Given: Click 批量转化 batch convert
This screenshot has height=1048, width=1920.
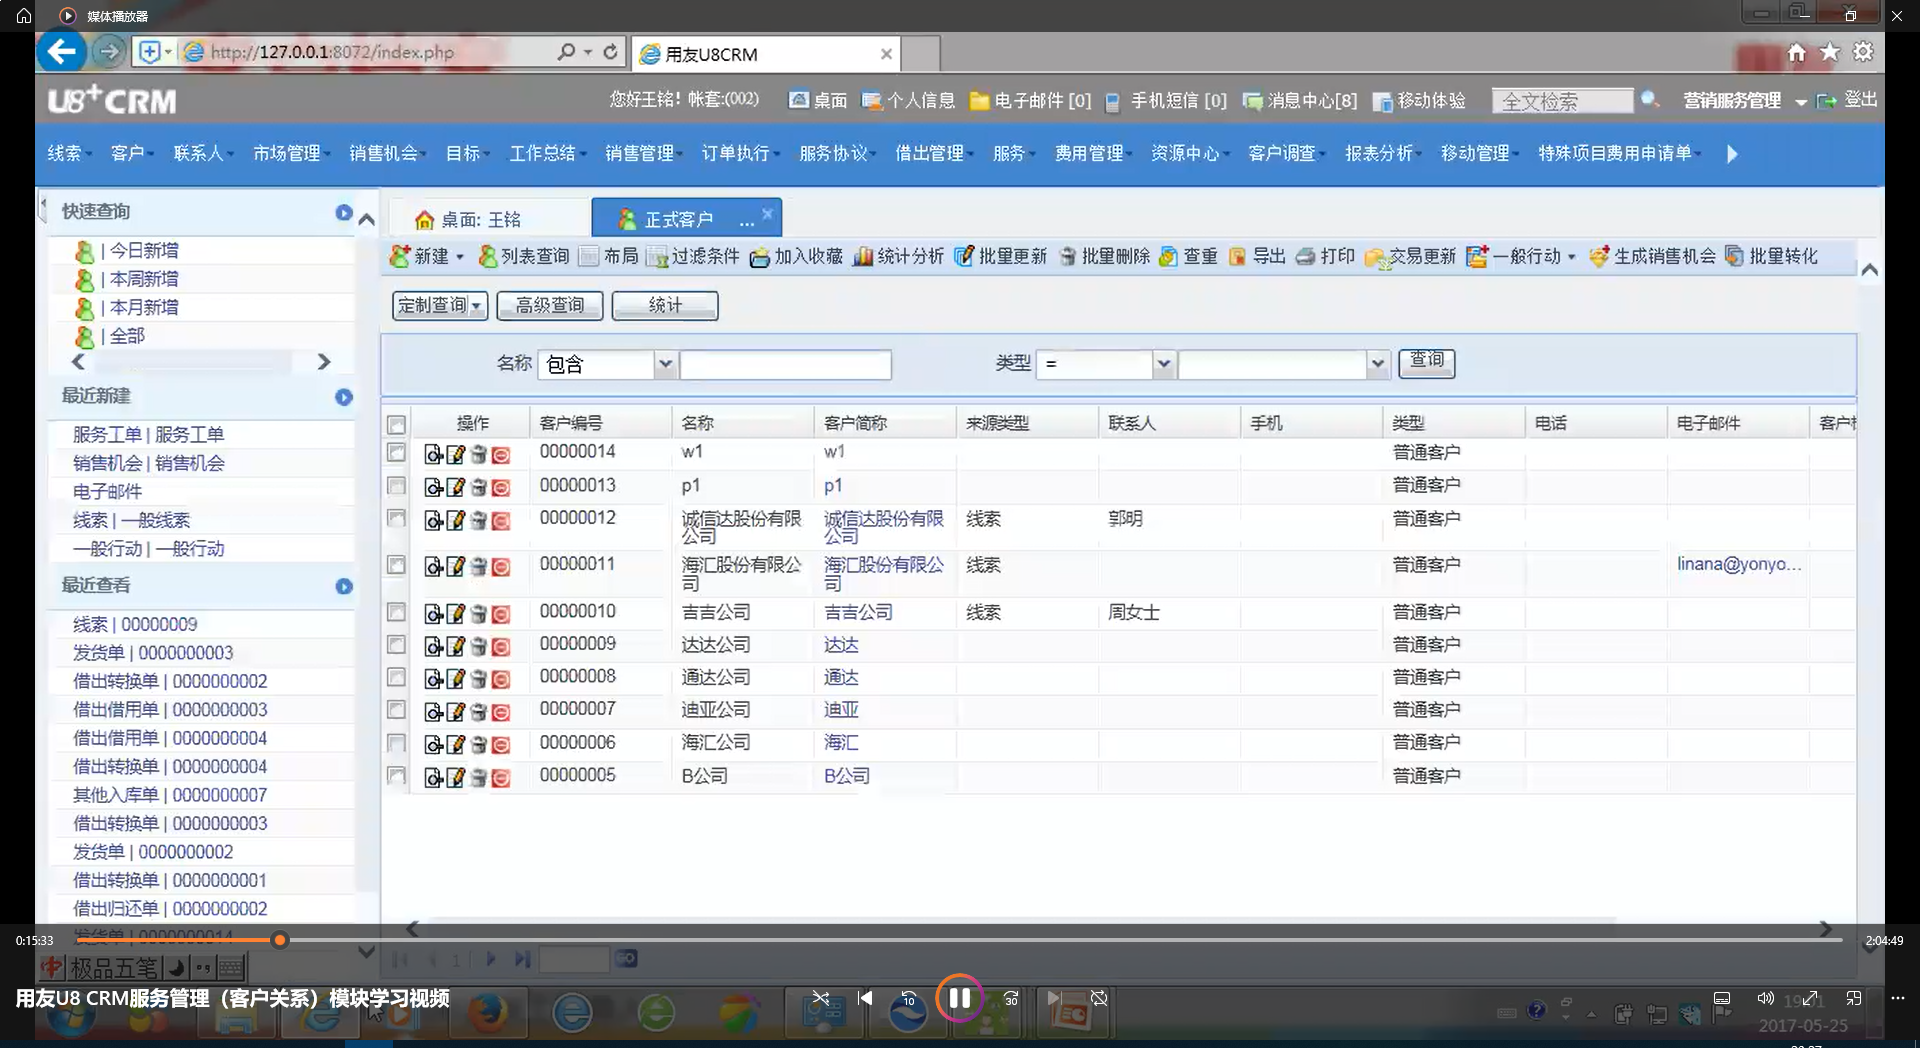Looking at the screenshot, I should [x=1772, y=257].
